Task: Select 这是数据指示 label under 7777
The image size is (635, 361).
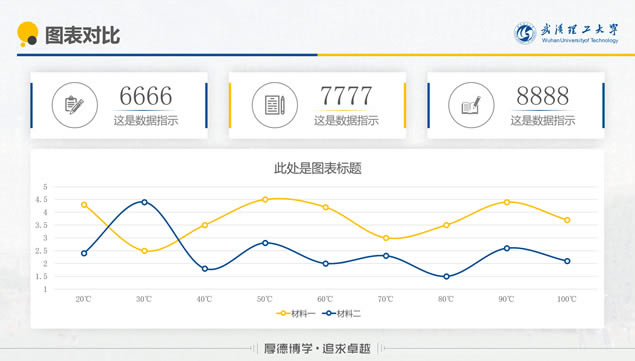Action: (346, 120)
